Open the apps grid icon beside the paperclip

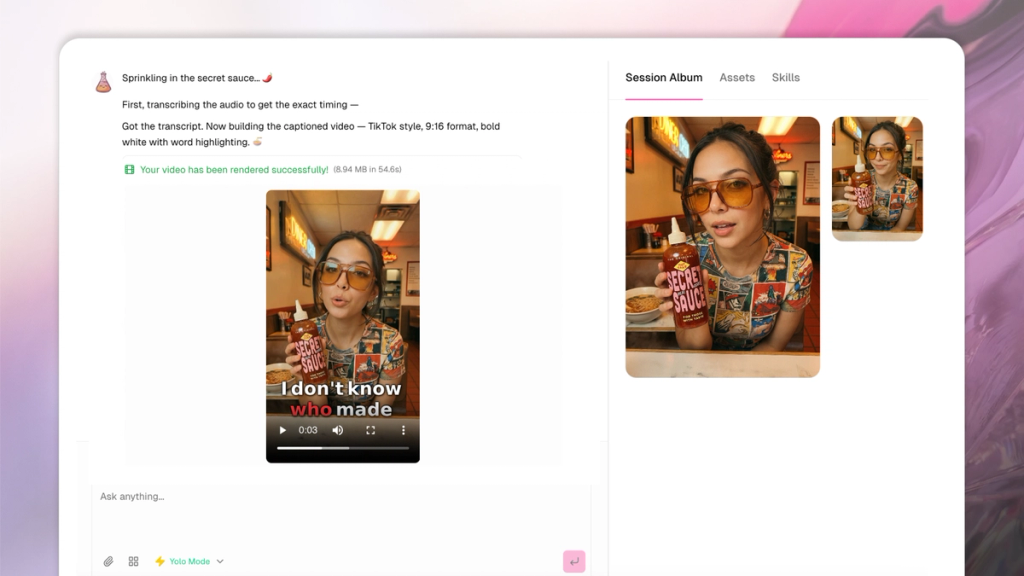tap(133, 561)
